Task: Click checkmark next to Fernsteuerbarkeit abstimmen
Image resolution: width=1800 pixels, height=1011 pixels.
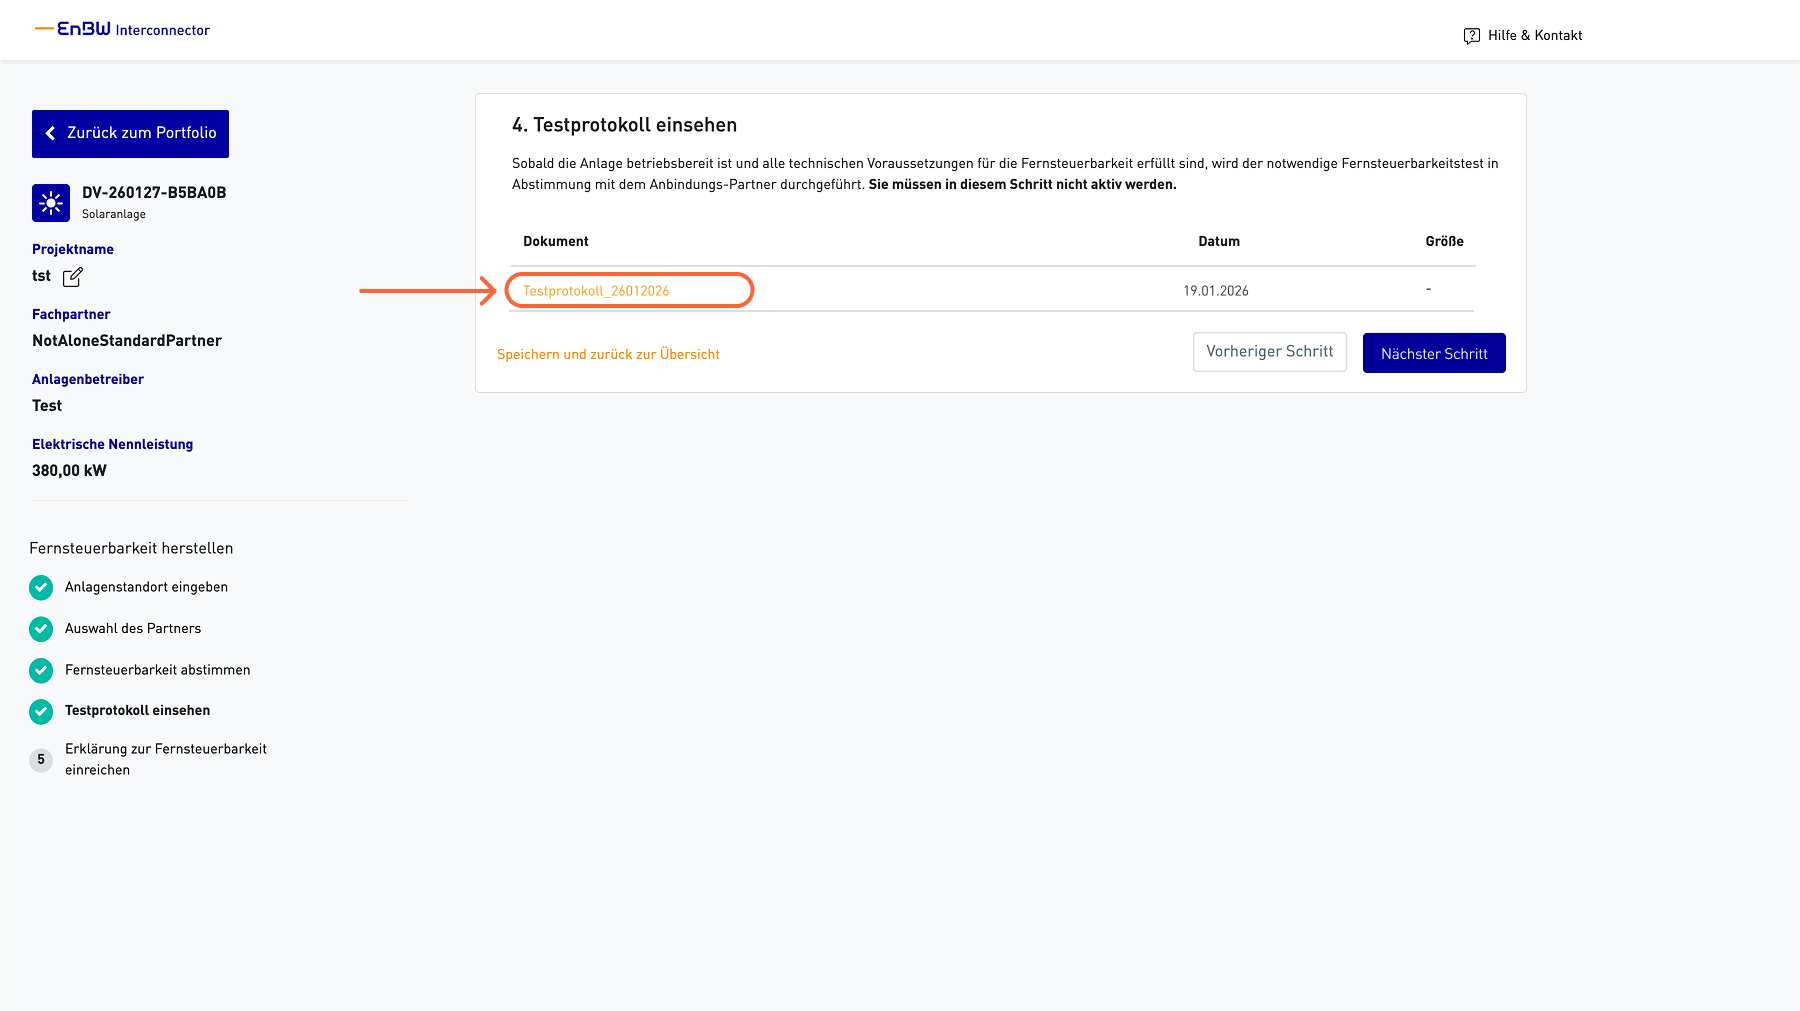Action: (x=41, y=670)
